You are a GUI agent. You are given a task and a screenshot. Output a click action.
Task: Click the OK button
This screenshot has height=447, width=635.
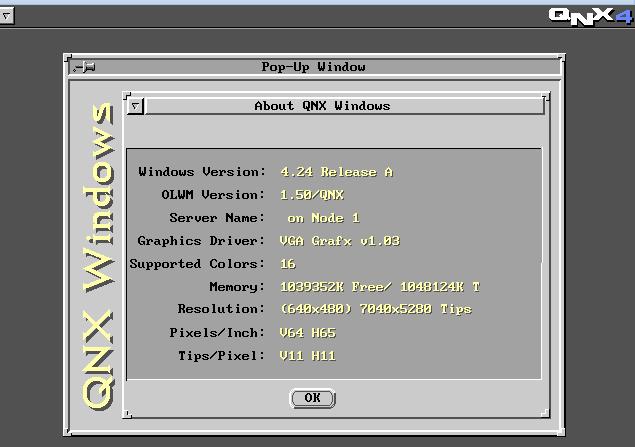point(312,398)
